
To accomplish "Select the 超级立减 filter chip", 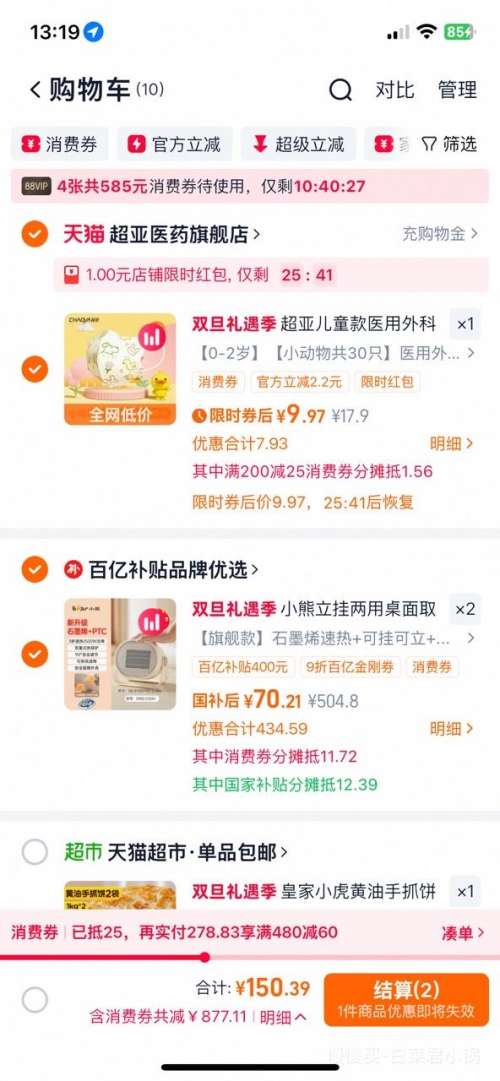I will coord(298,144).
